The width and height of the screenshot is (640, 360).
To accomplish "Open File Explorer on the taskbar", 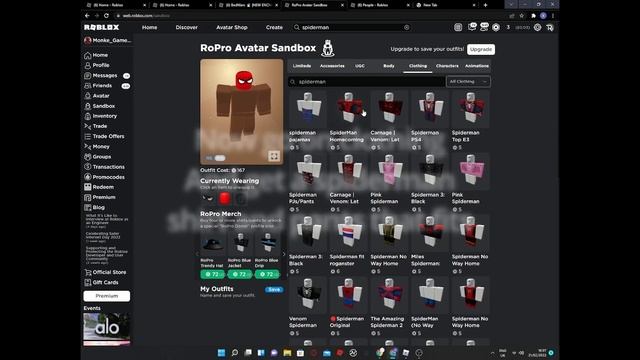I will pyautogui.click(x=287, y=353).
